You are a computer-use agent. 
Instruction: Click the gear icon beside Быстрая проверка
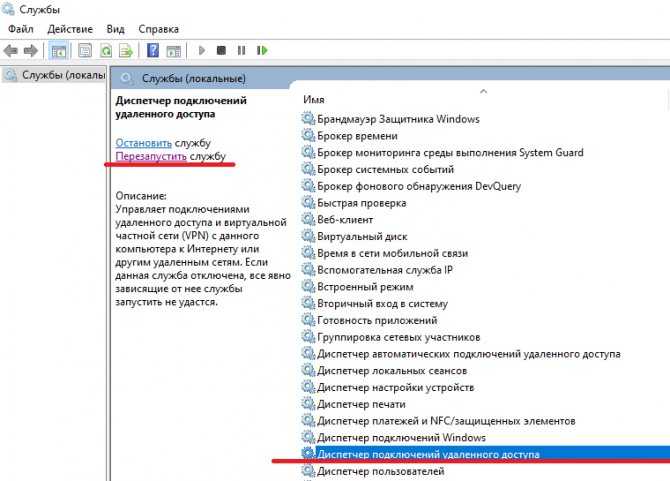[308, 202]
